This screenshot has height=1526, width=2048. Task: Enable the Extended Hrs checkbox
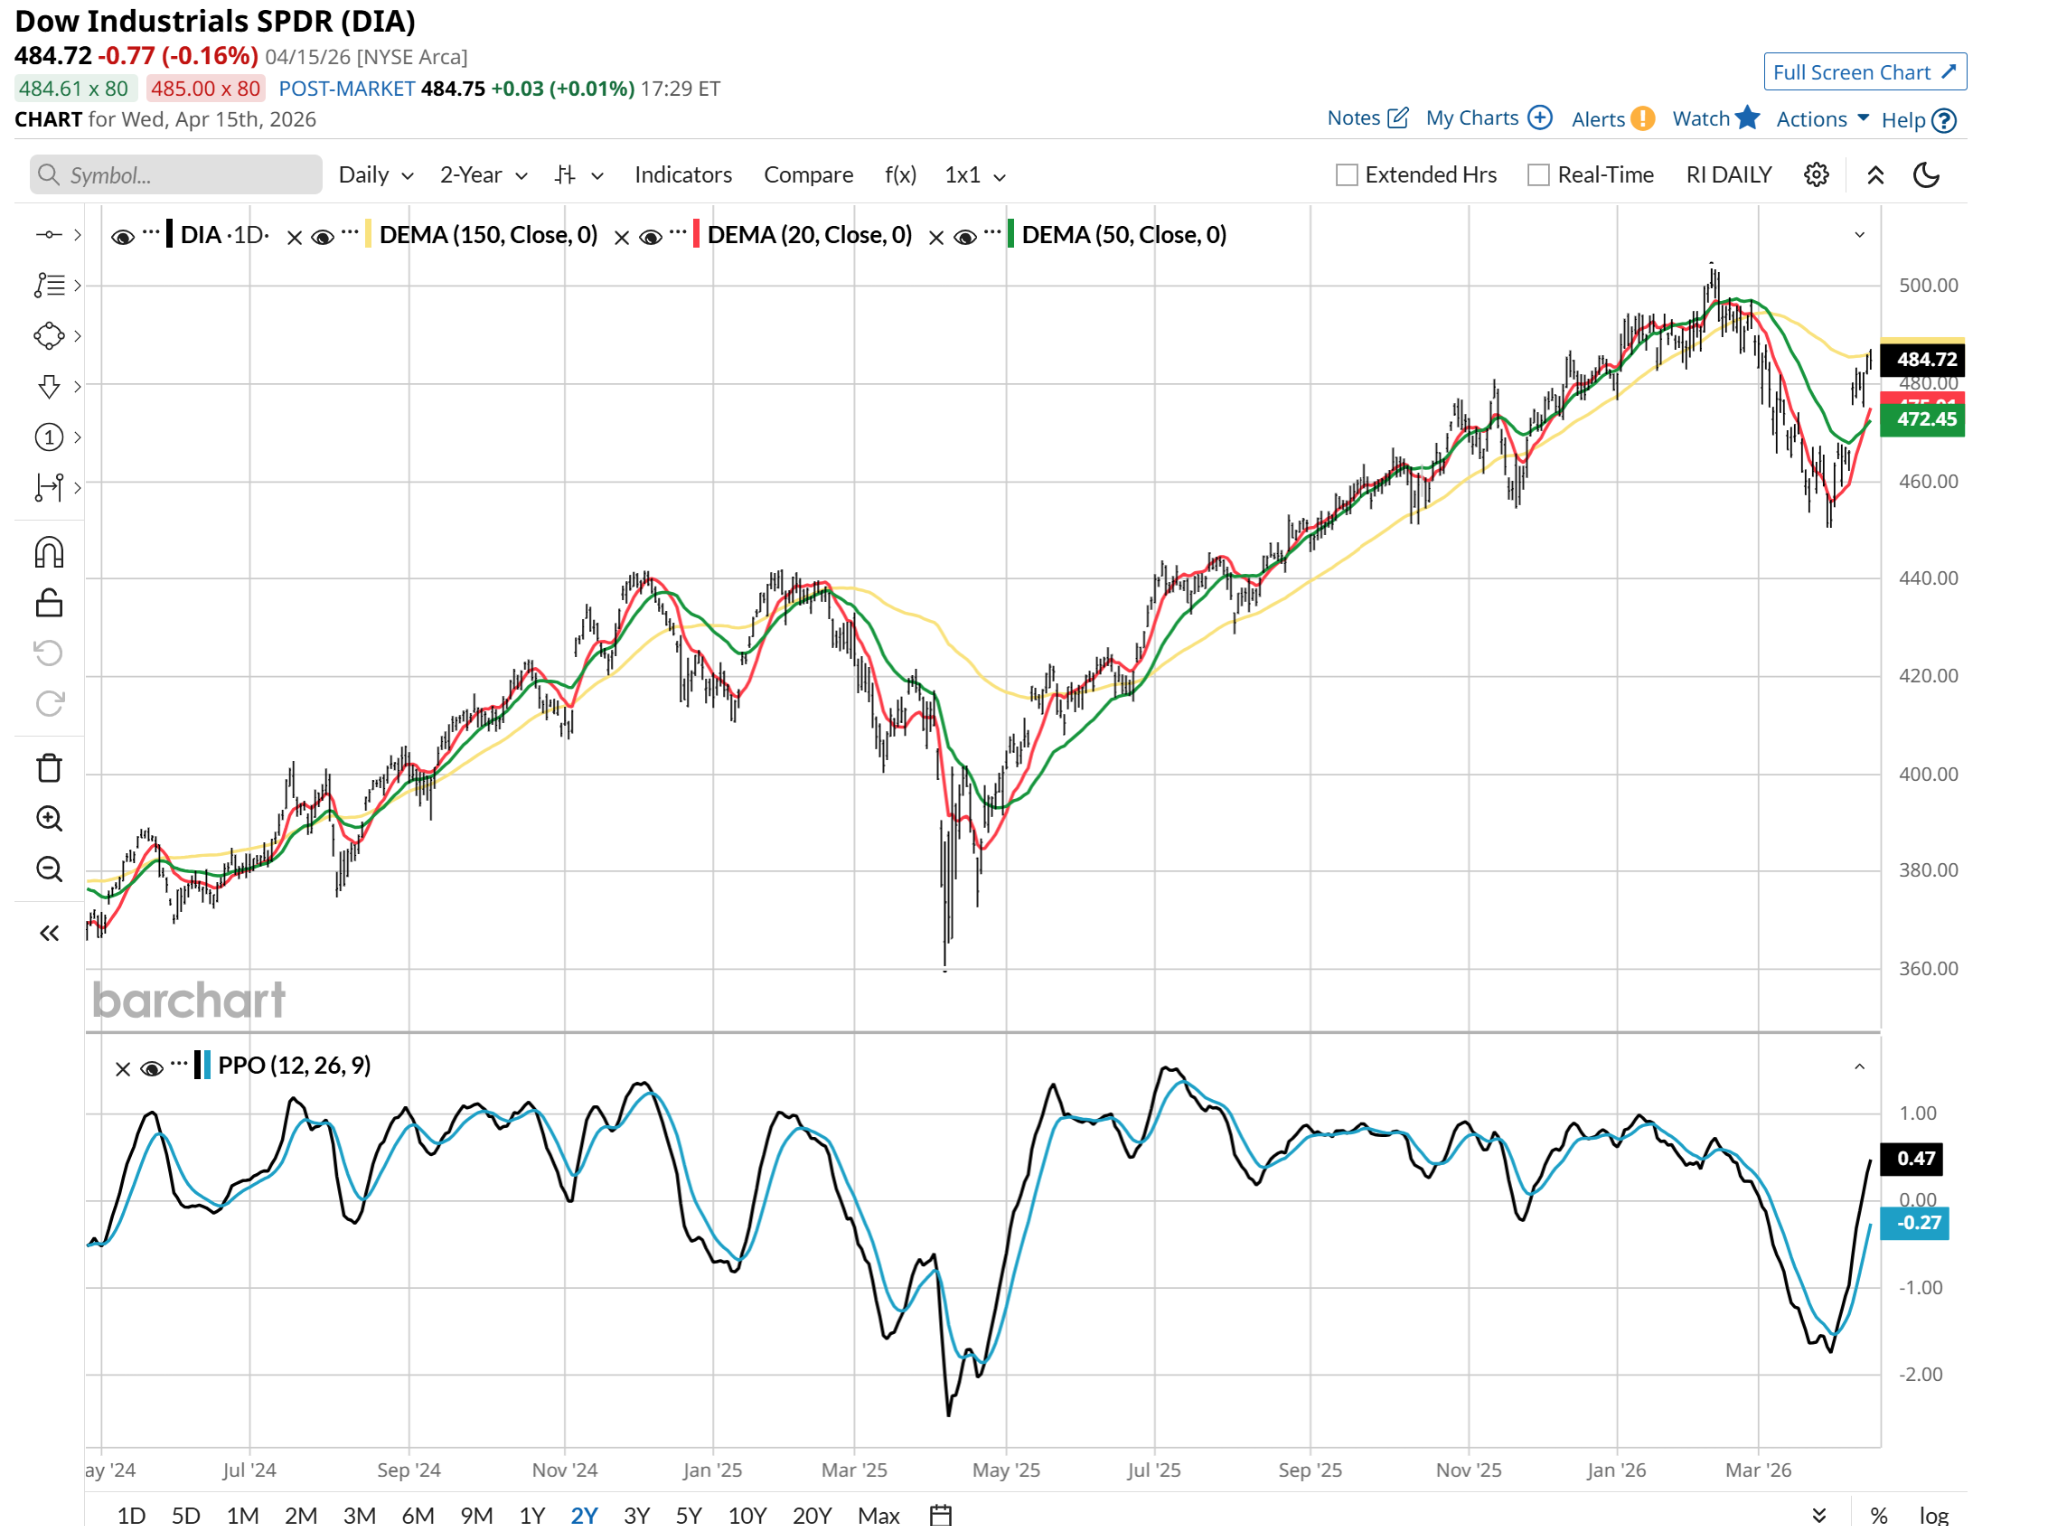point(1347,175)
